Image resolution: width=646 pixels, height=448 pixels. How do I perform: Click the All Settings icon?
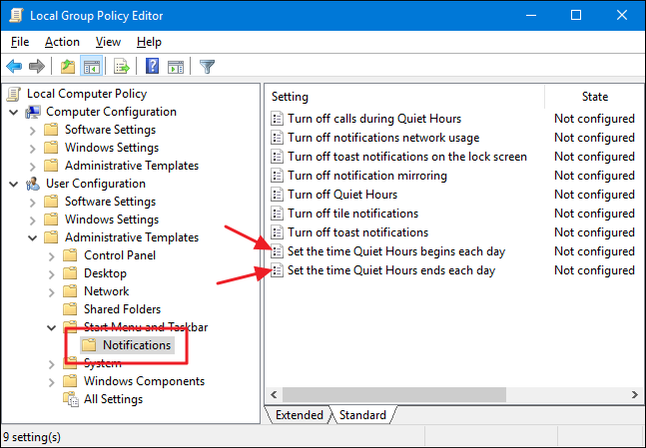[x=70, y=399]
